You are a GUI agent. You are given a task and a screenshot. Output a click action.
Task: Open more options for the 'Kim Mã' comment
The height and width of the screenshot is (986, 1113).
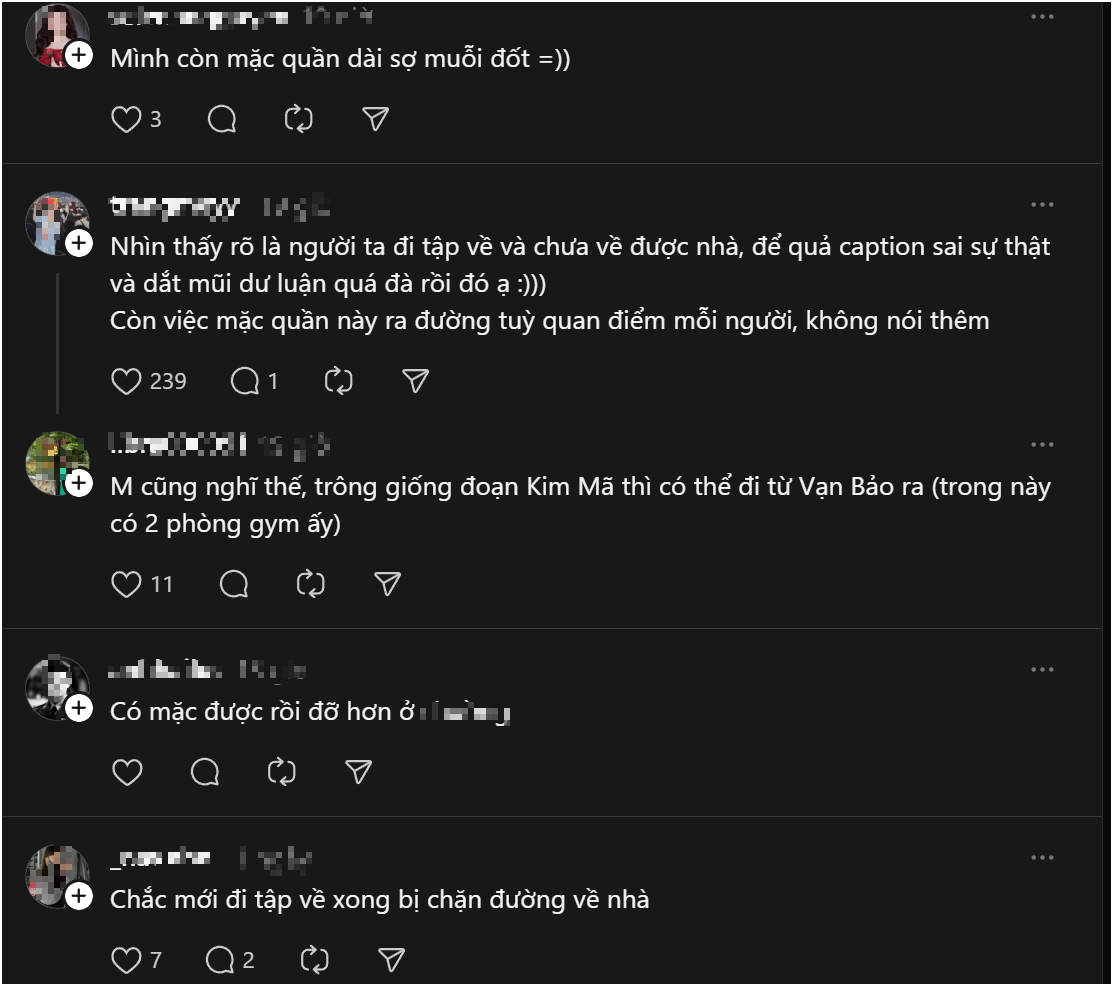[1042, 445]
